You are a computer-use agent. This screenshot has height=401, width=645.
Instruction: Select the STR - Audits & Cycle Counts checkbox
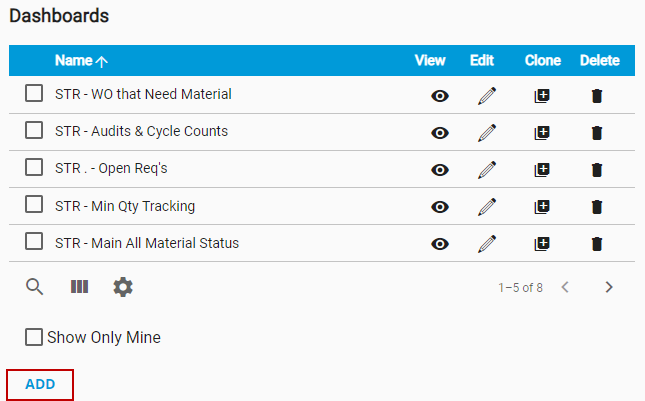point(34,130)
